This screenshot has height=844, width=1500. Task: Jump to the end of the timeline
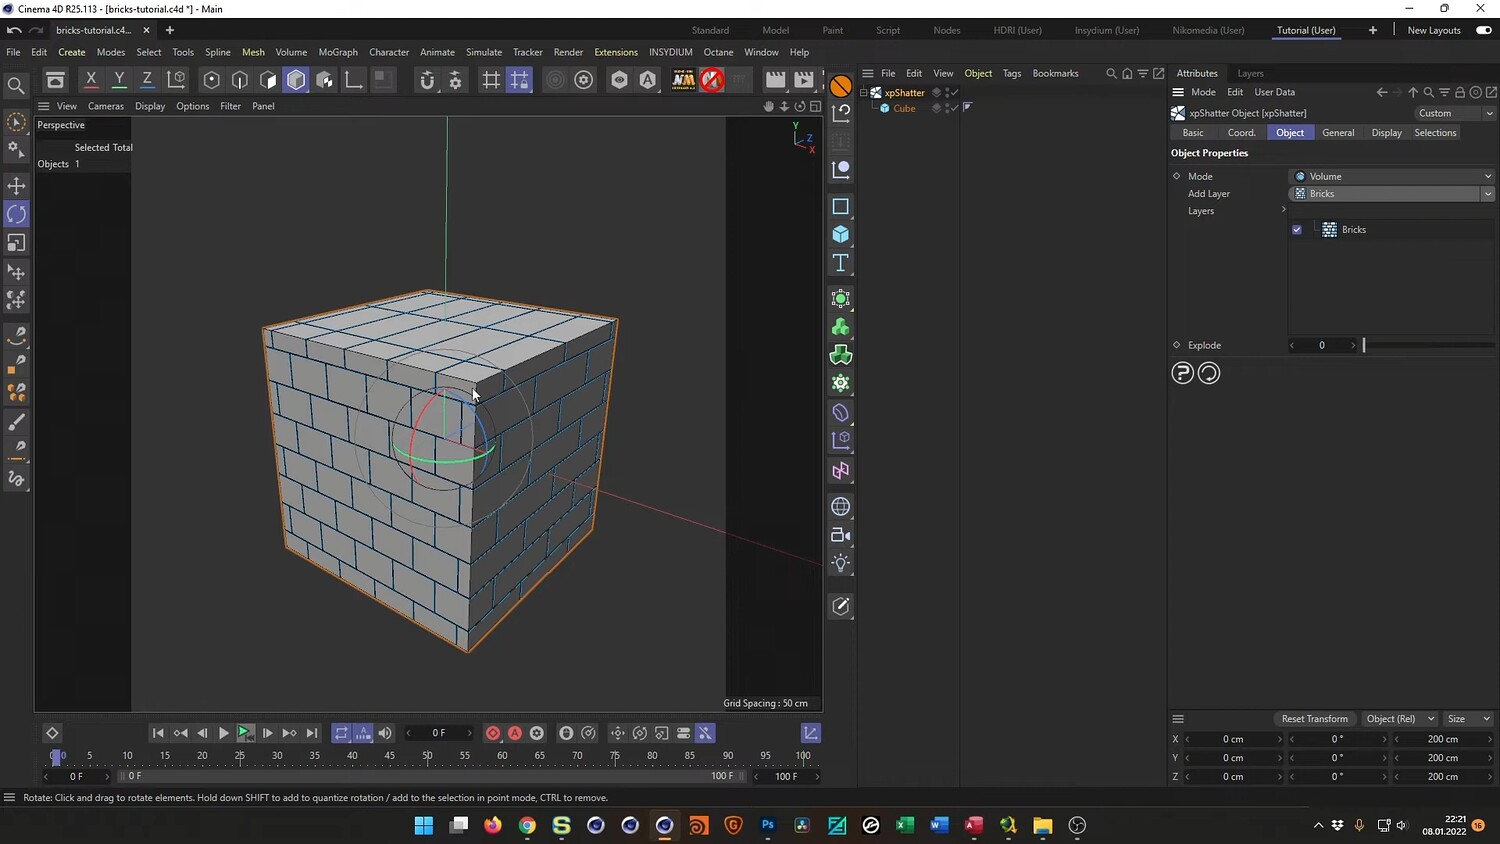point(312,733)
